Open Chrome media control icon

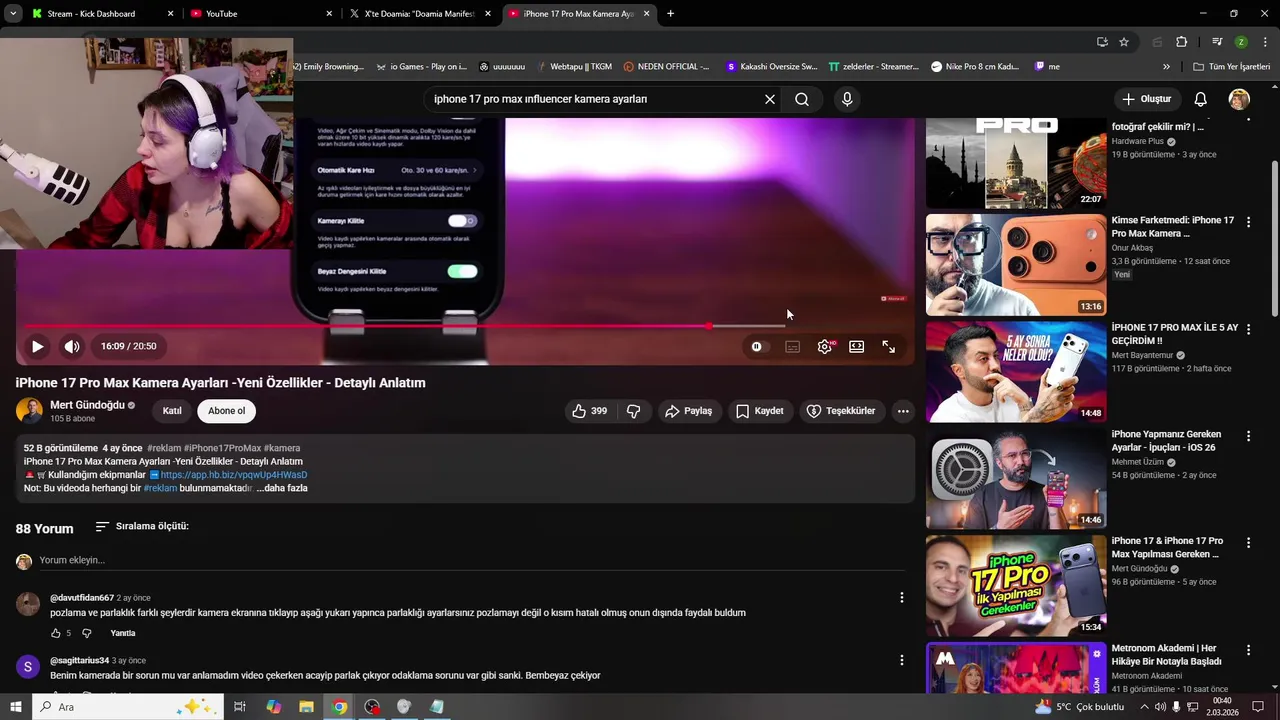1217,42
